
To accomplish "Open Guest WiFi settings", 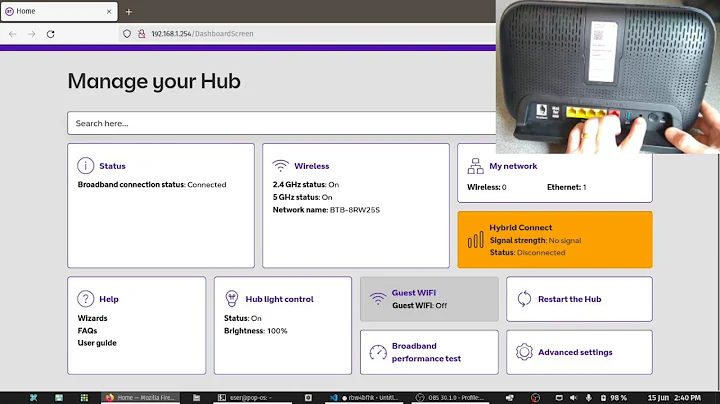I will (414, 292).
